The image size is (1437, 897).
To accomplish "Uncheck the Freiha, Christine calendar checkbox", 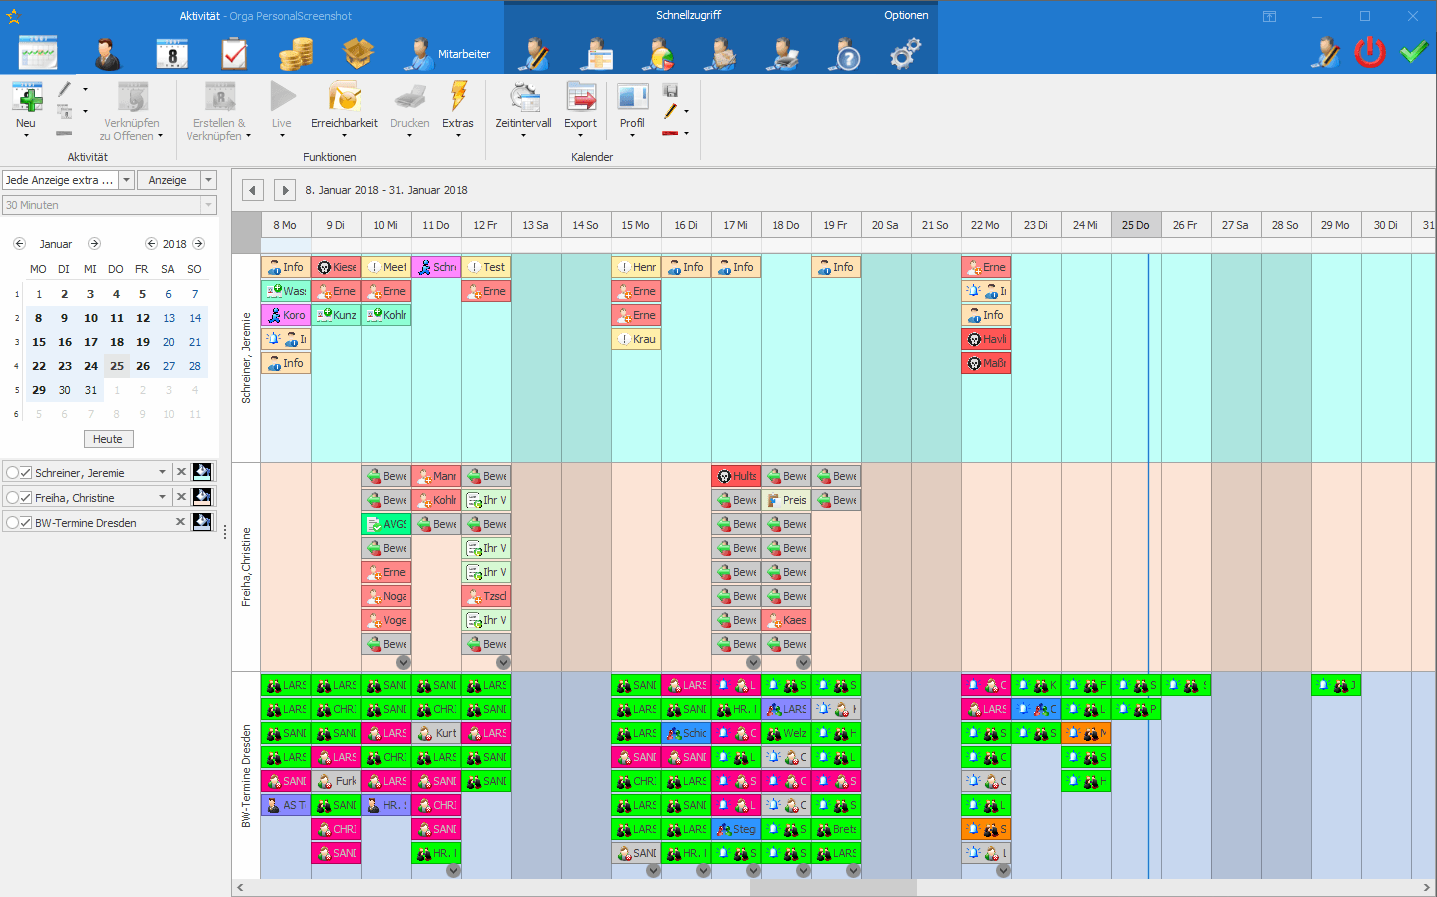I will (x=27, y=497).
